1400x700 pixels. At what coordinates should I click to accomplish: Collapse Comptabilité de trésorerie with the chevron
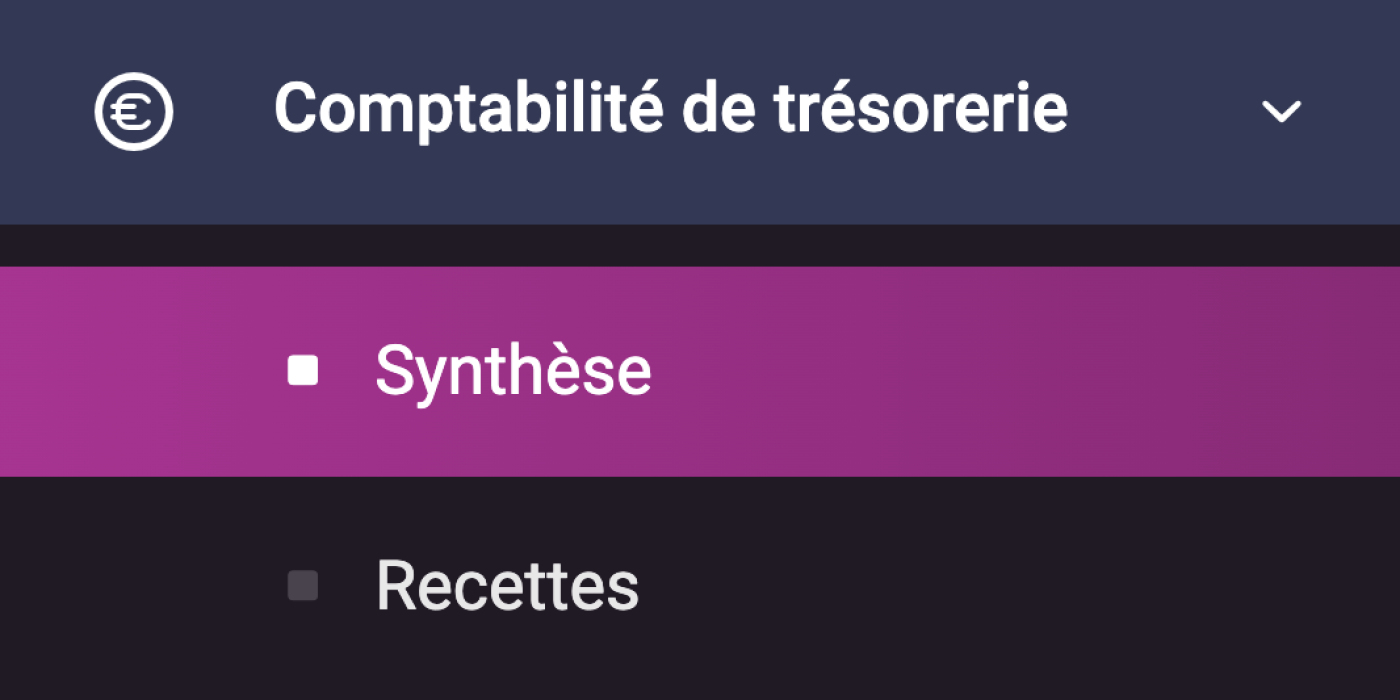[1281, 112]
